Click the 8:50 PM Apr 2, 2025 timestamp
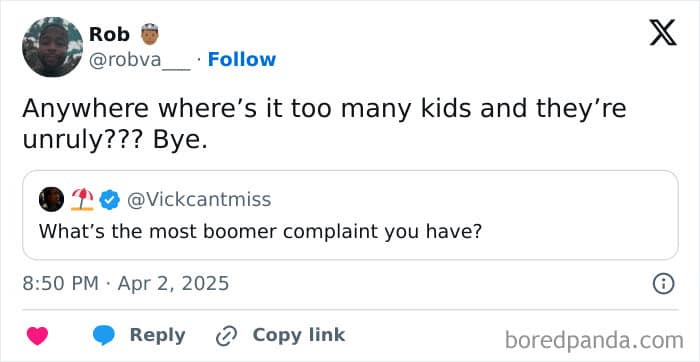 [x=125, y=283]
